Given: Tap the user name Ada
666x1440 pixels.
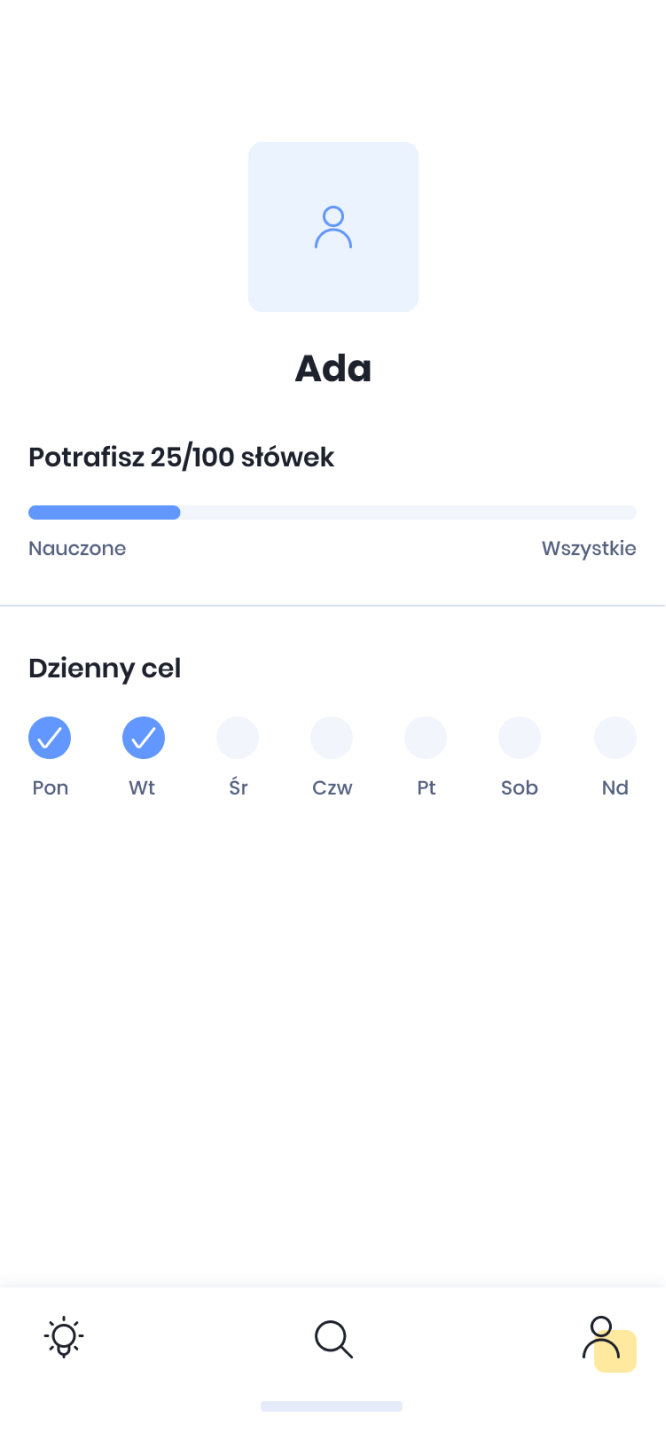Looking at the screenshot, I should pos(333,369).
